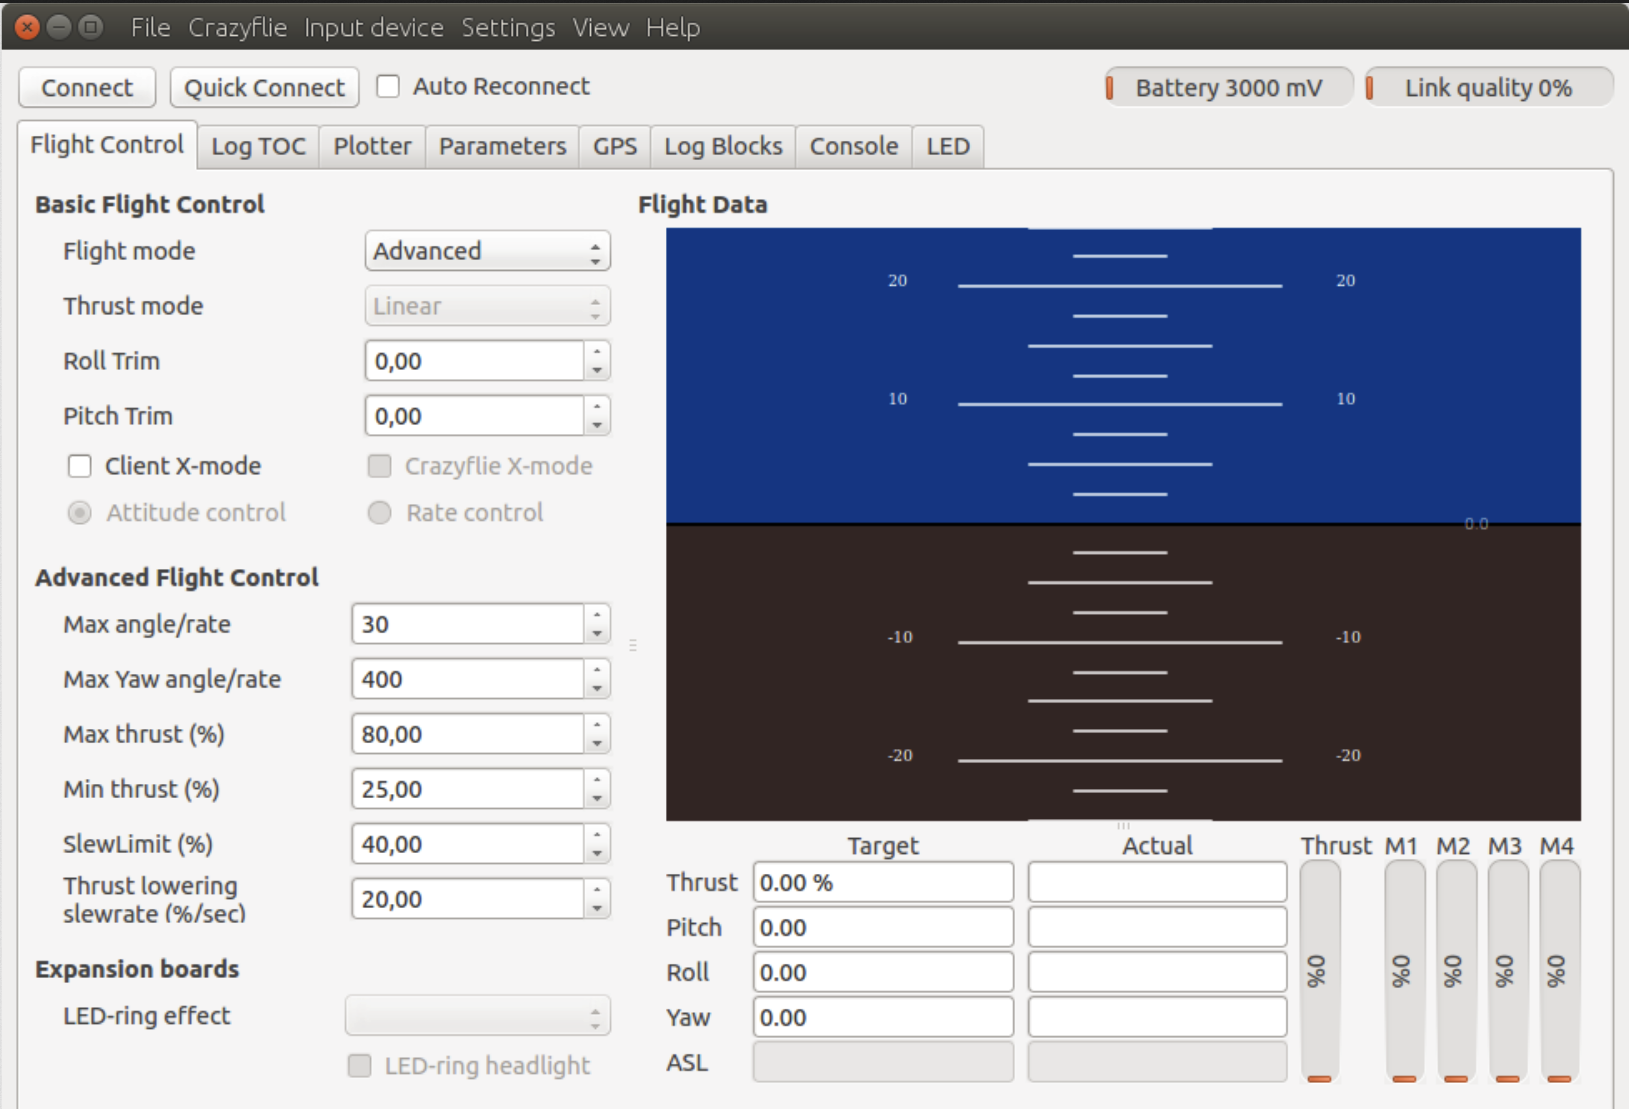Switch to the Parameters tab
The width and height of the screenshot is (1629, 1109).
(x=502, y=147)
